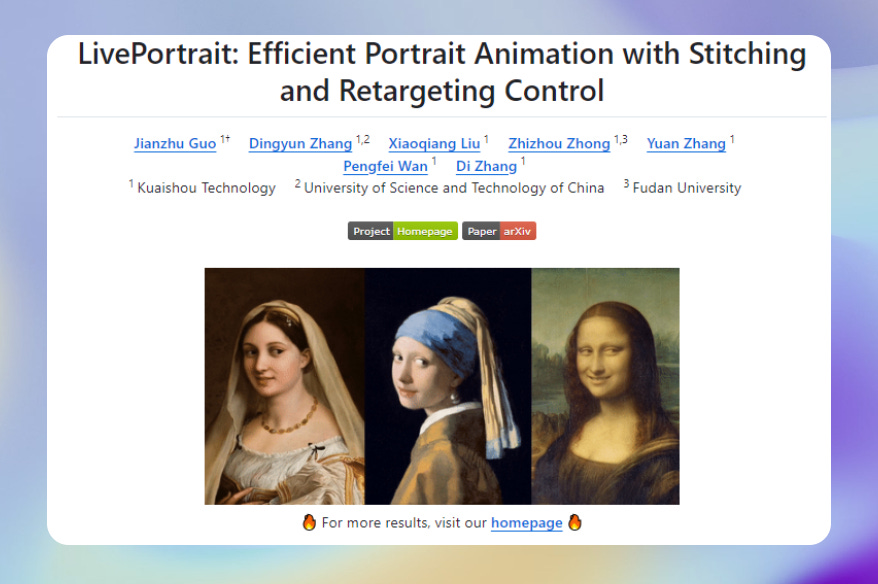The image size is (878, 584).
Task: Click the Mona Lisa portrait image
Action: pos(605,386)
